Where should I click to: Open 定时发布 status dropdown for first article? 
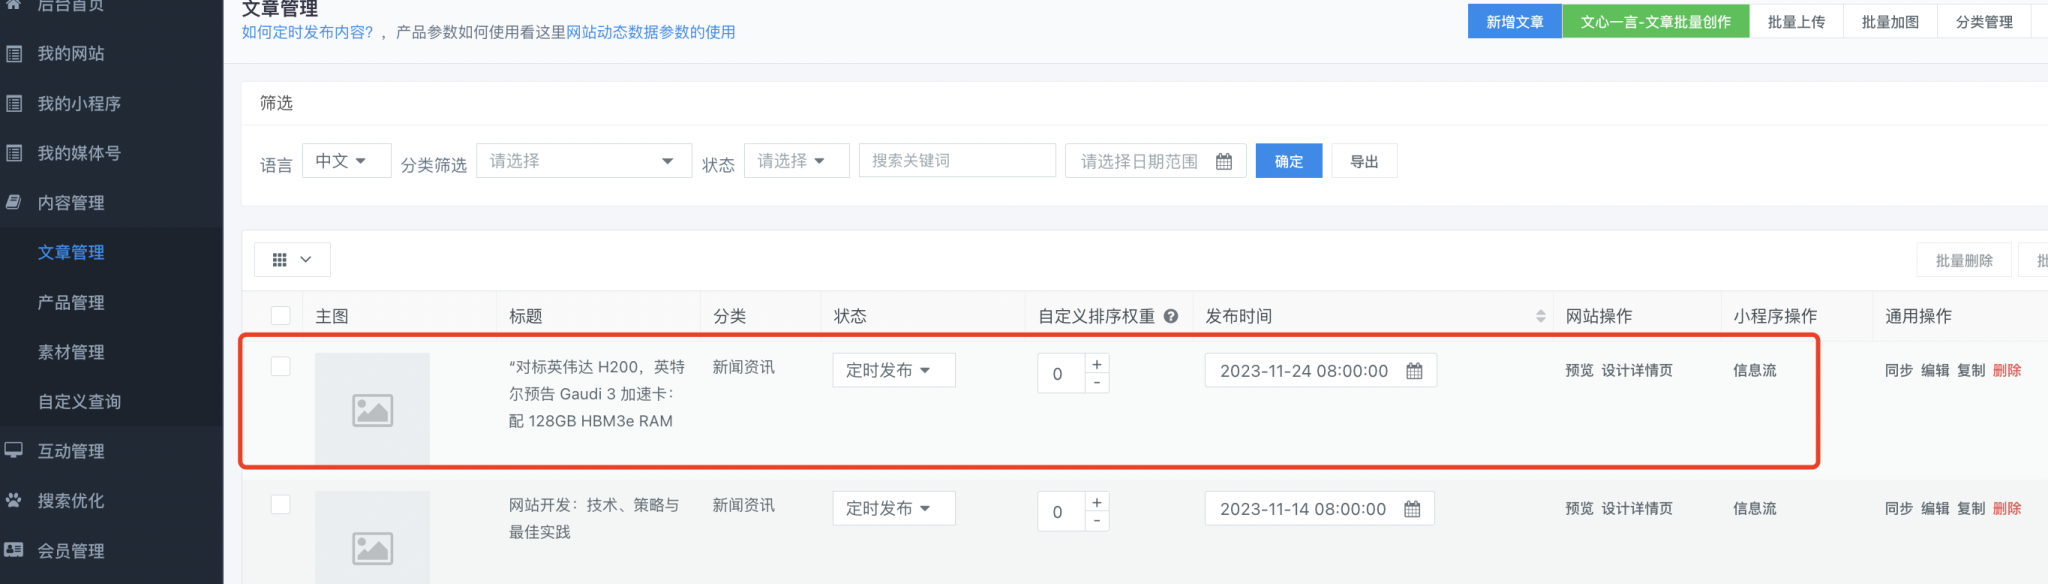click(x=893, y=371)
